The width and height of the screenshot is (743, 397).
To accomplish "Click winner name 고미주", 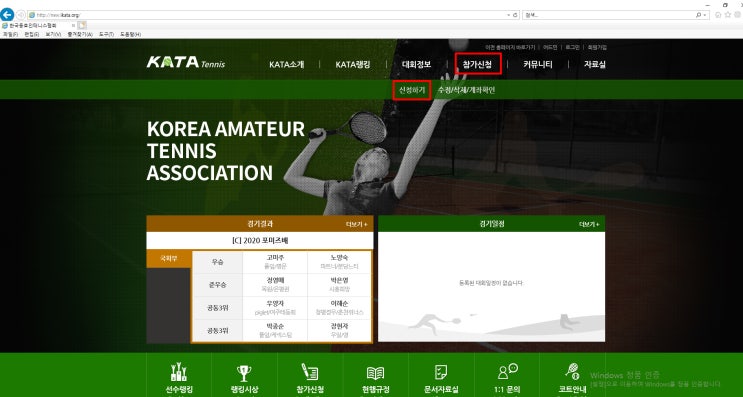I will tap(275, 258).
